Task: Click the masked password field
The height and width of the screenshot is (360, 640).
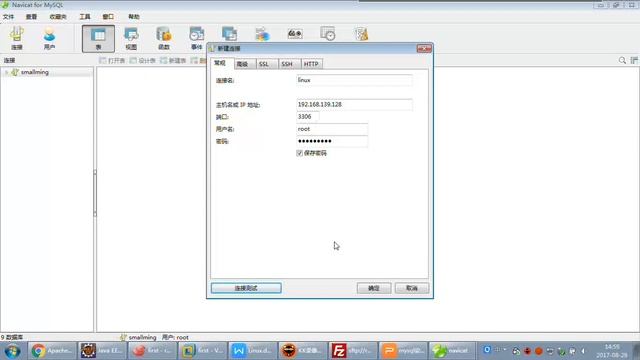Action: click(332, 141)
